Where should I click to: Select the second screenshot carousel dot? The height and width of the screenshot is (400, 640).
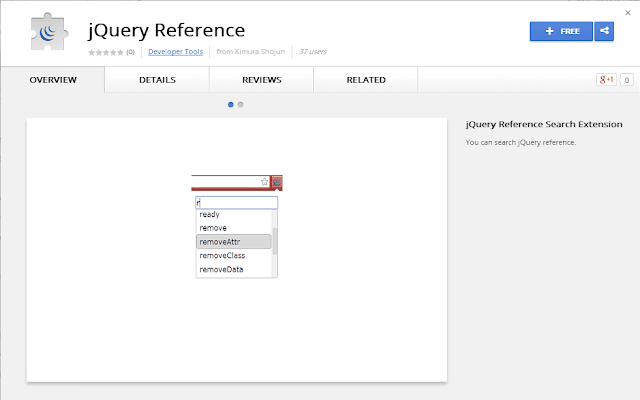click(x=240, y=105)
